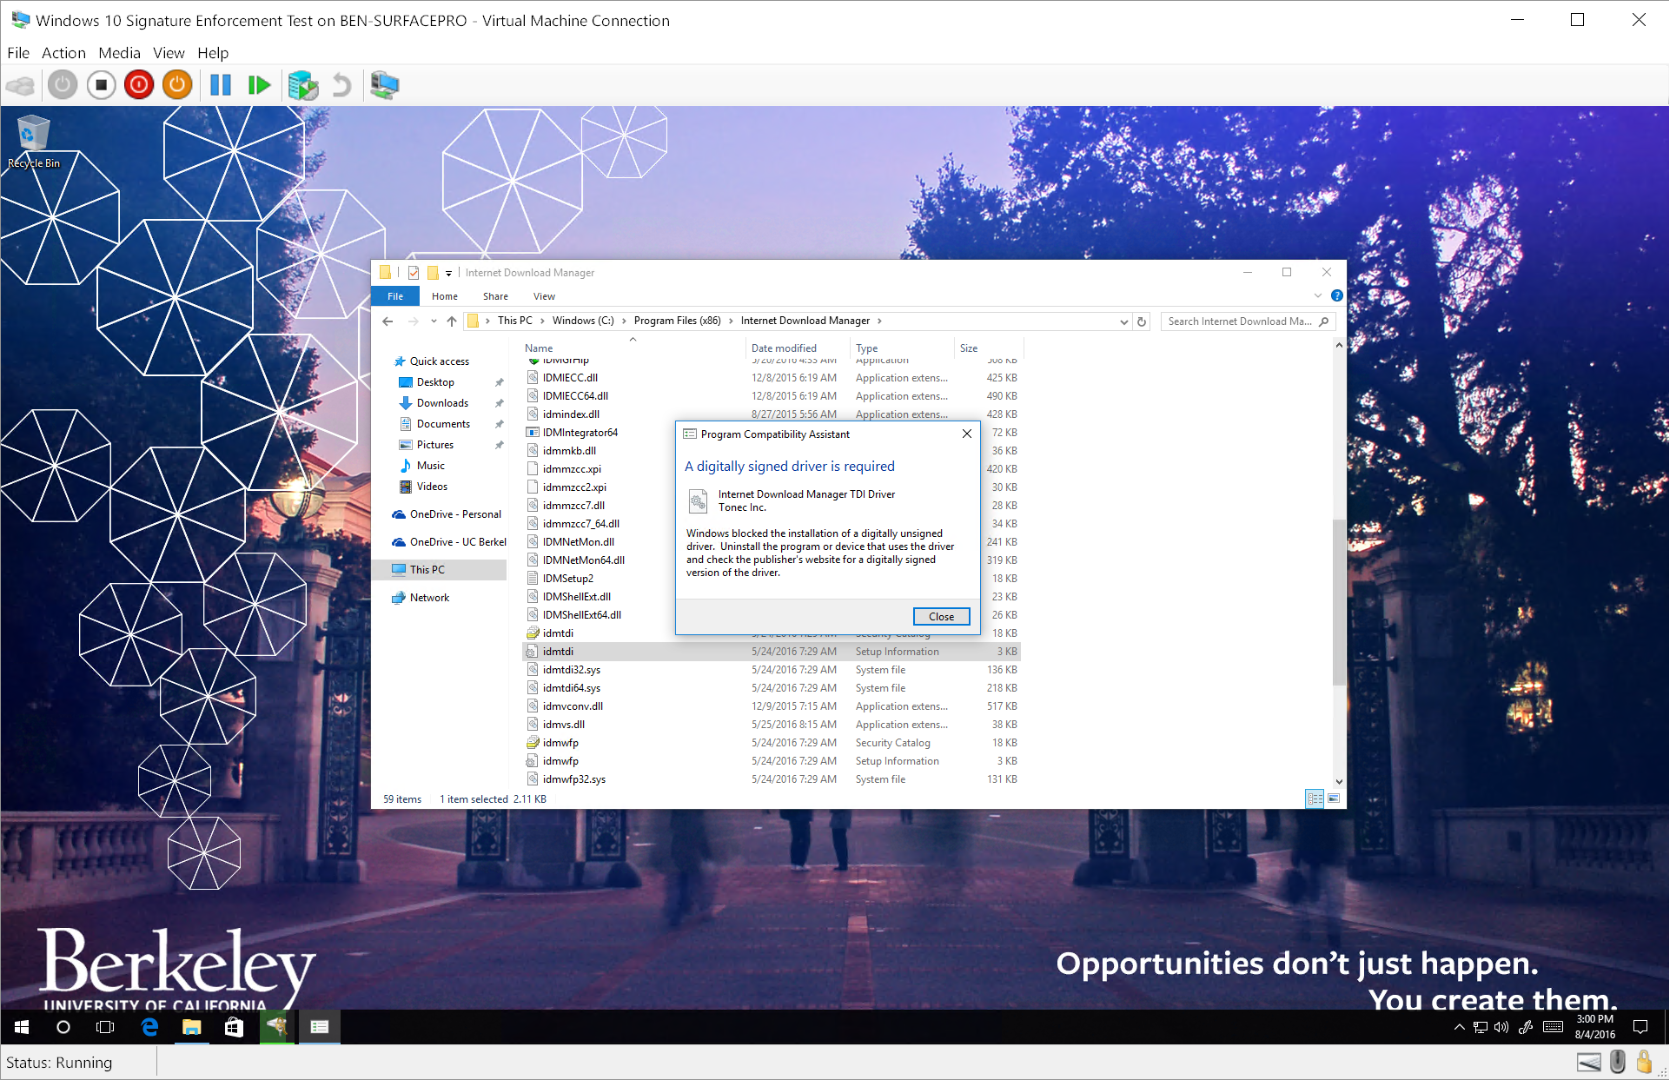Click the Search Internet Download Manager box
The height and width of the screenshot is (1080, 1669).
pyautogui.click(x=1248, y=321)
